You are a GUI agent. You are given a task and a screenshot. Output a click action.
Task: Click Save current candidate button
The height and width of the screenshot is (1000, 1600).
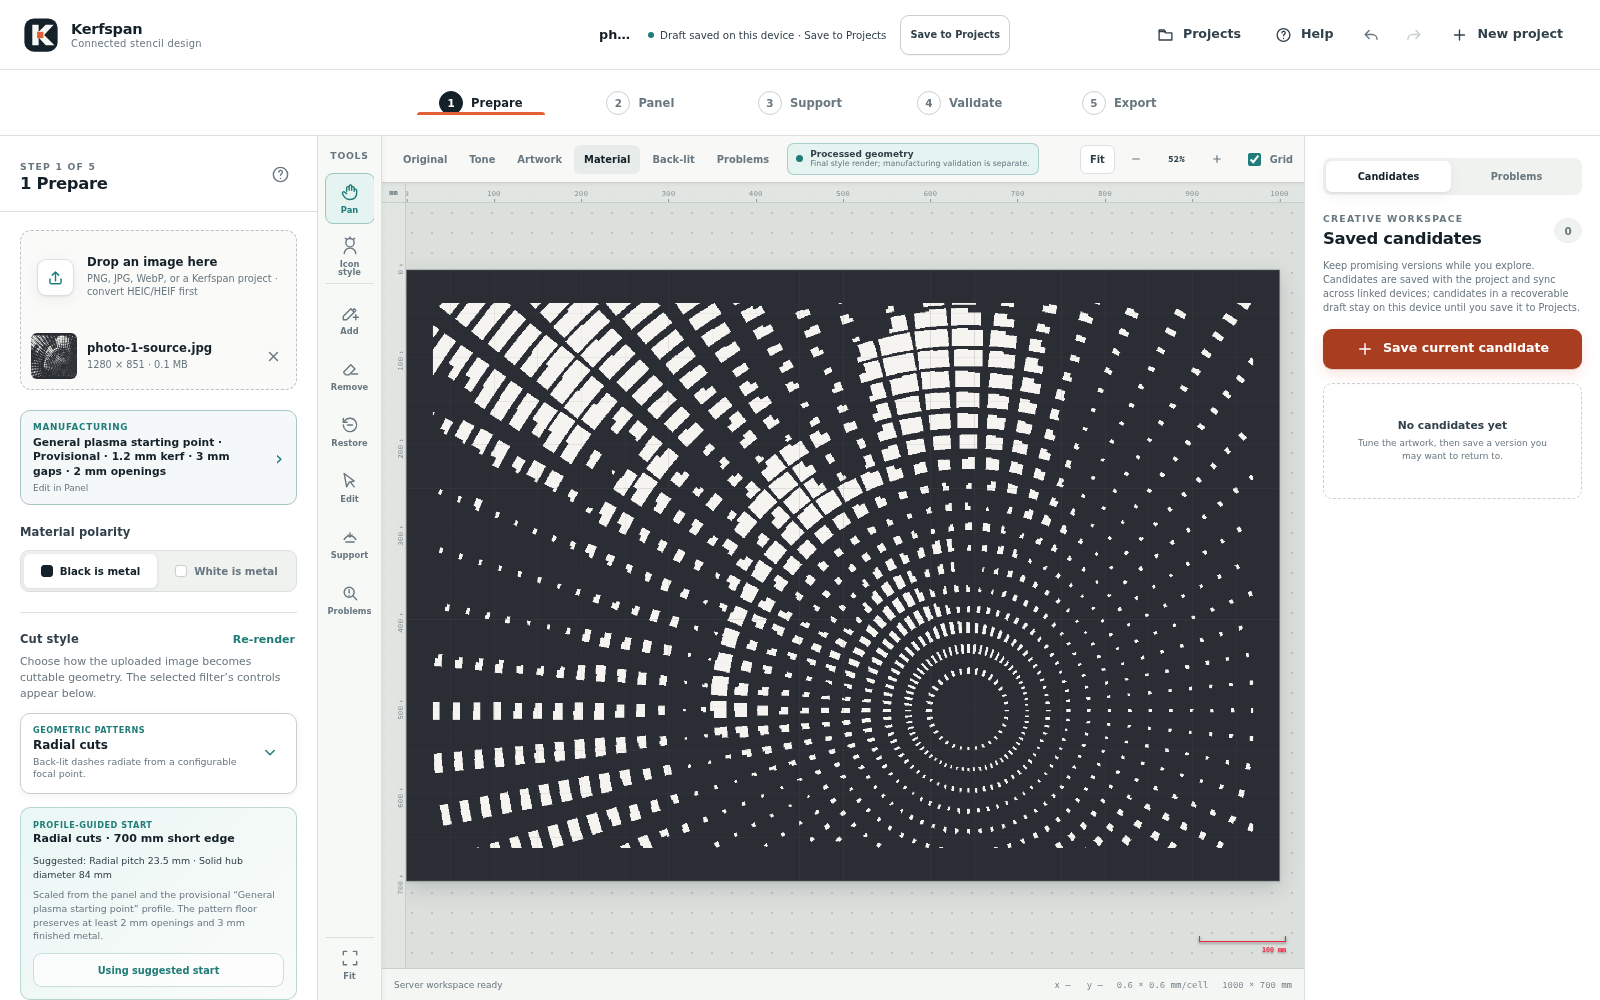tap(1452, 349)
